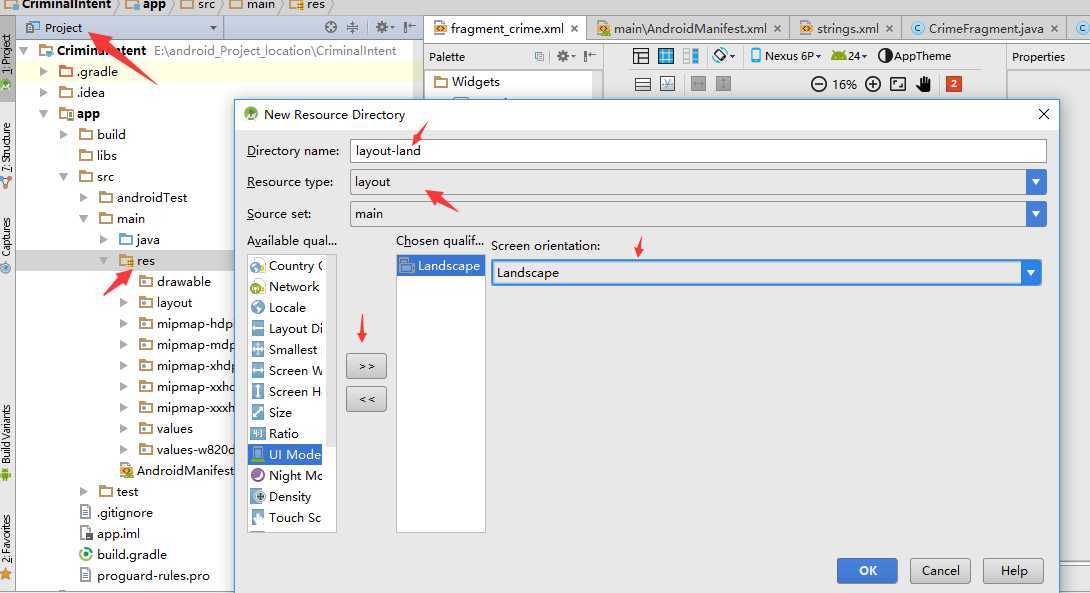Image resolution: width=1090 pixels, height=593 pixels.
Task: Select the Landscape chosen qualifier
Action: (440, 266)
